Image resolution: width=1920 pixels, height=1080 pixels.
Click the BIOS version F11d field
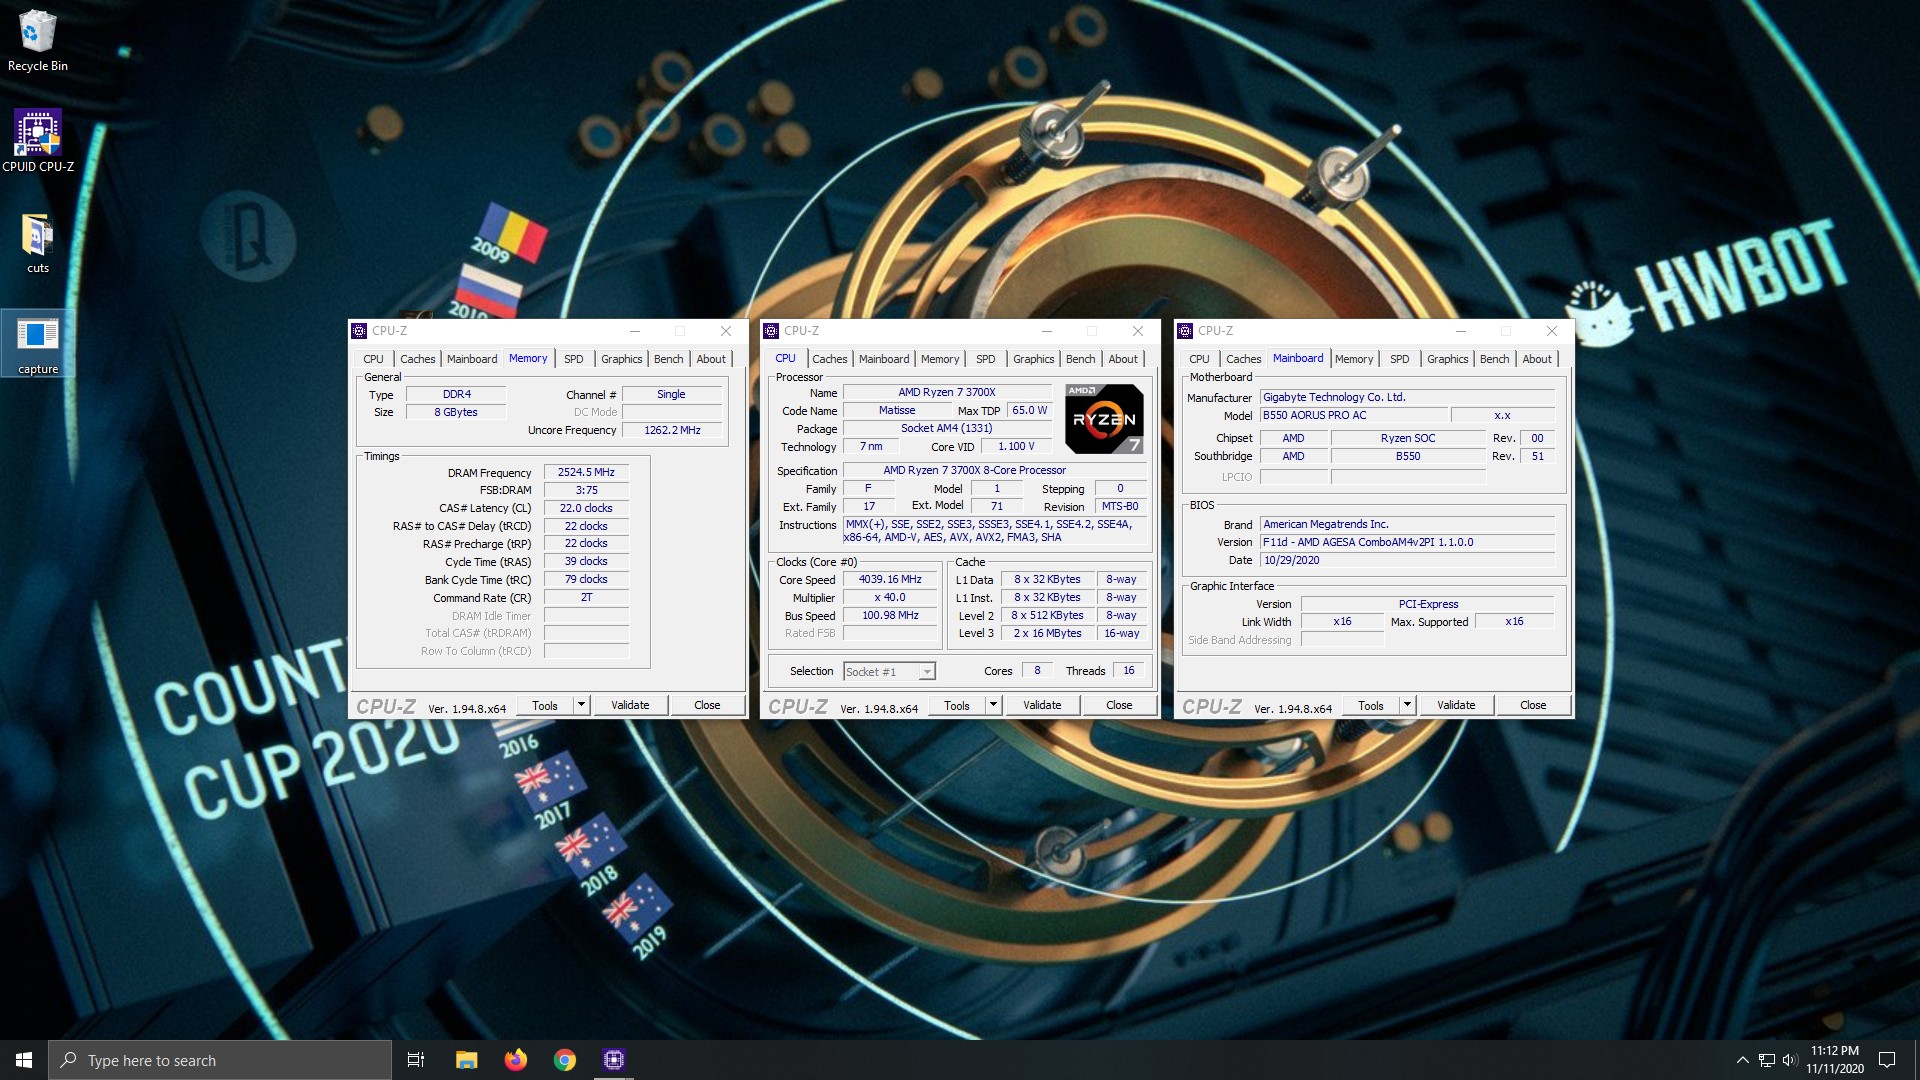[x=1407, y=542]
